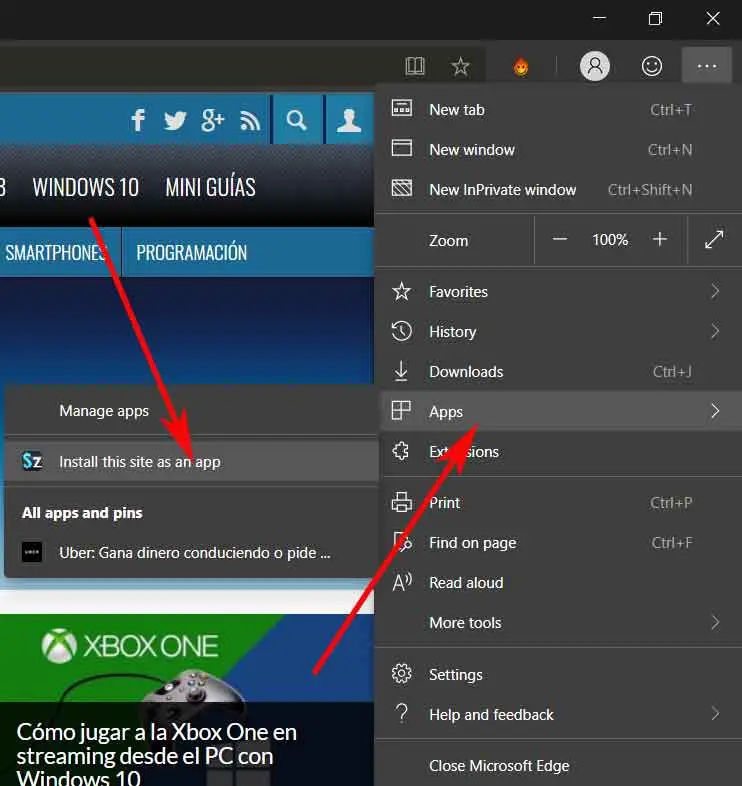Image resolution: width=742 pixels, height=786 pixels.
Task: Click the Help question mark icon
Action: coord(402,713)
